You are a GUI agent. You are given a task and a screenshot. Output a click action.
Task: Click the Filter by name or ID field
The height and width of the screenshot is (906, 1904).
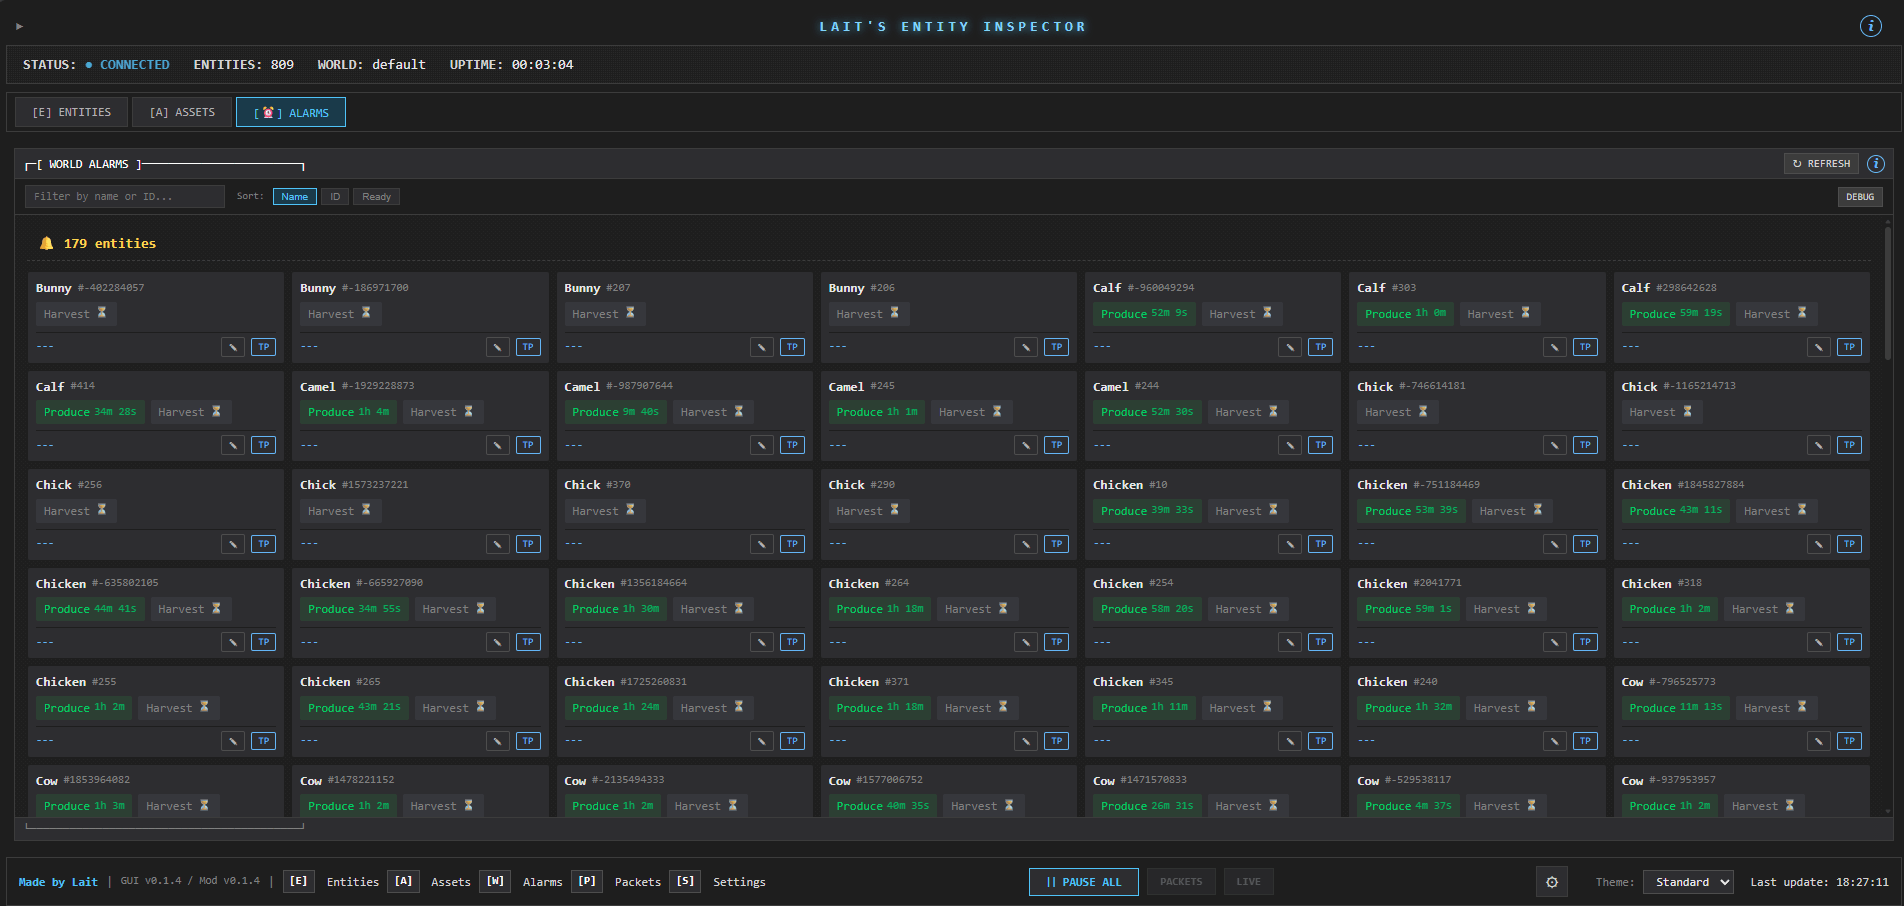(x=124, y=197)
